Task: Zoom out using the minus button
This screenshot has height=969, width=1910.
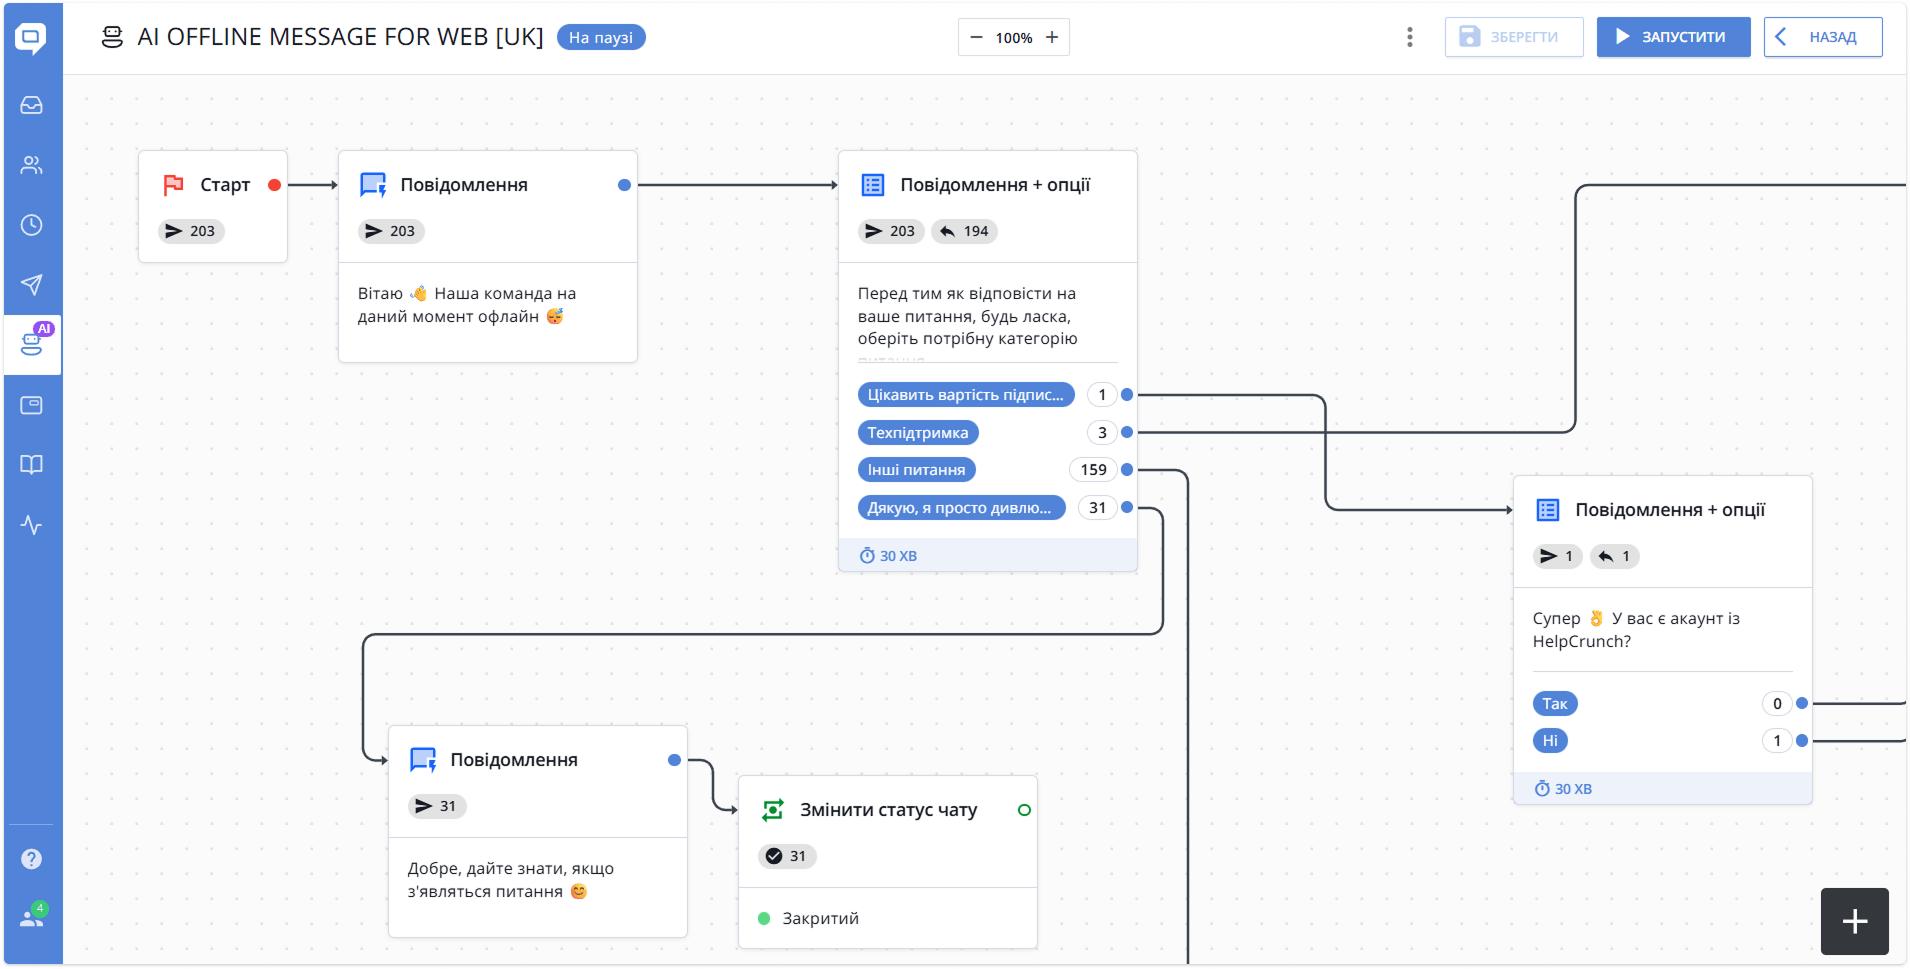Action: pyautogui.click(x=976, y=37)
